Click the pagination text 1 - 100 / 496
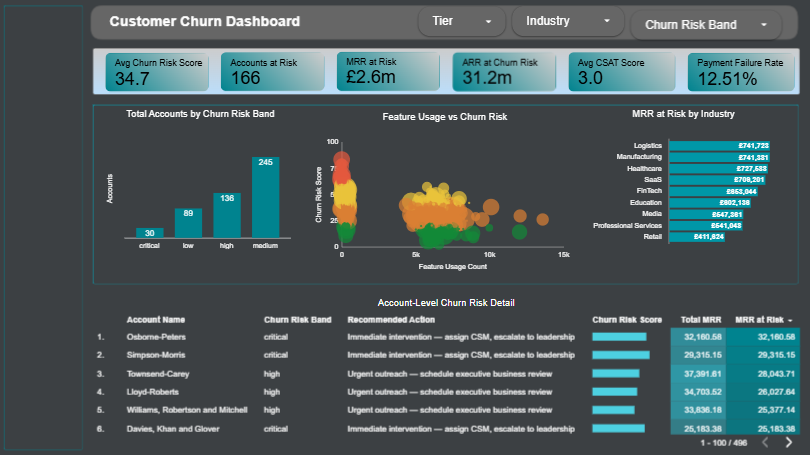810x455 pixels. (724, 443)
